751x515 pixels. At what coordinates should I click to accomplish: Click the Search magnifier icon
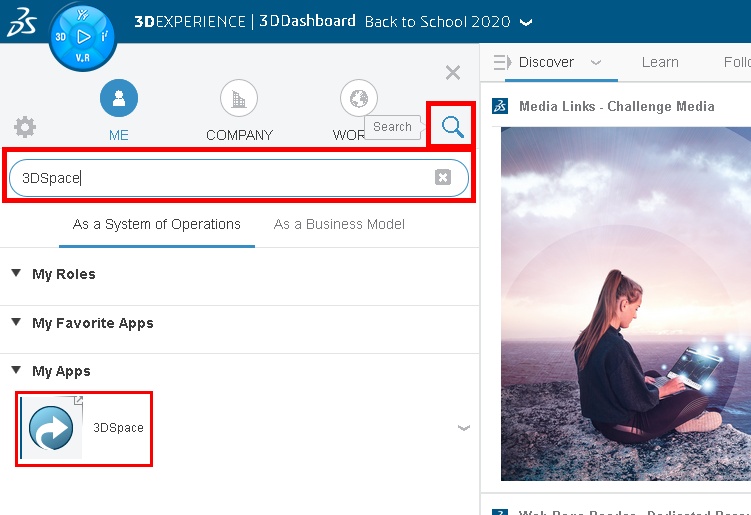click(x=452, y=126)
